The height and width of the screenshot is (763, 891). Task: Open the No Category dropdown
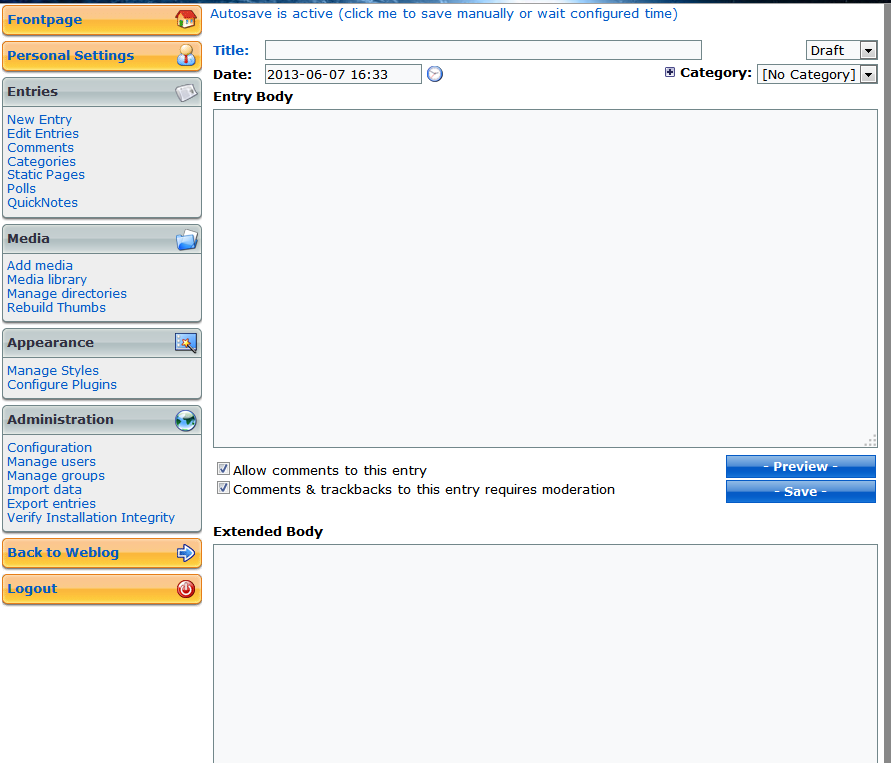coord(816,74)
